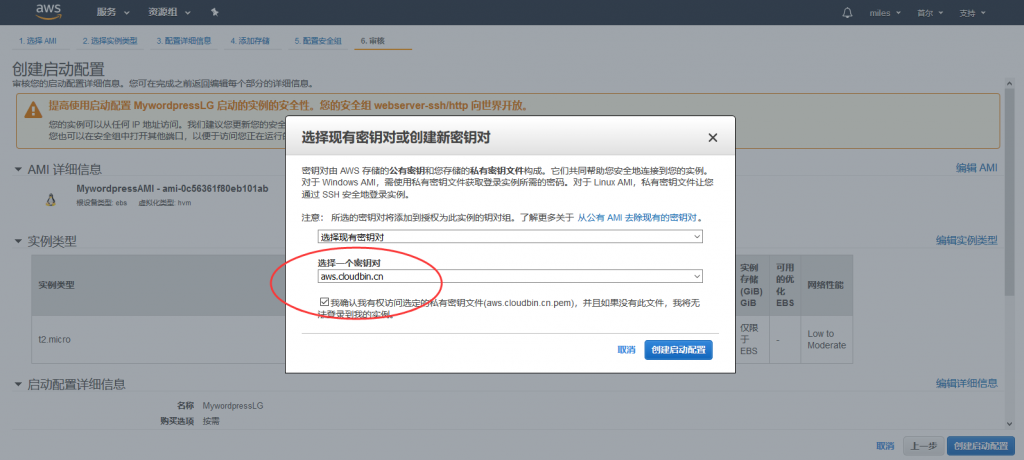1024x460 pixels.
Task: Open the 选择现有密钥对 dropdown
Action: [x=510, y=237]
